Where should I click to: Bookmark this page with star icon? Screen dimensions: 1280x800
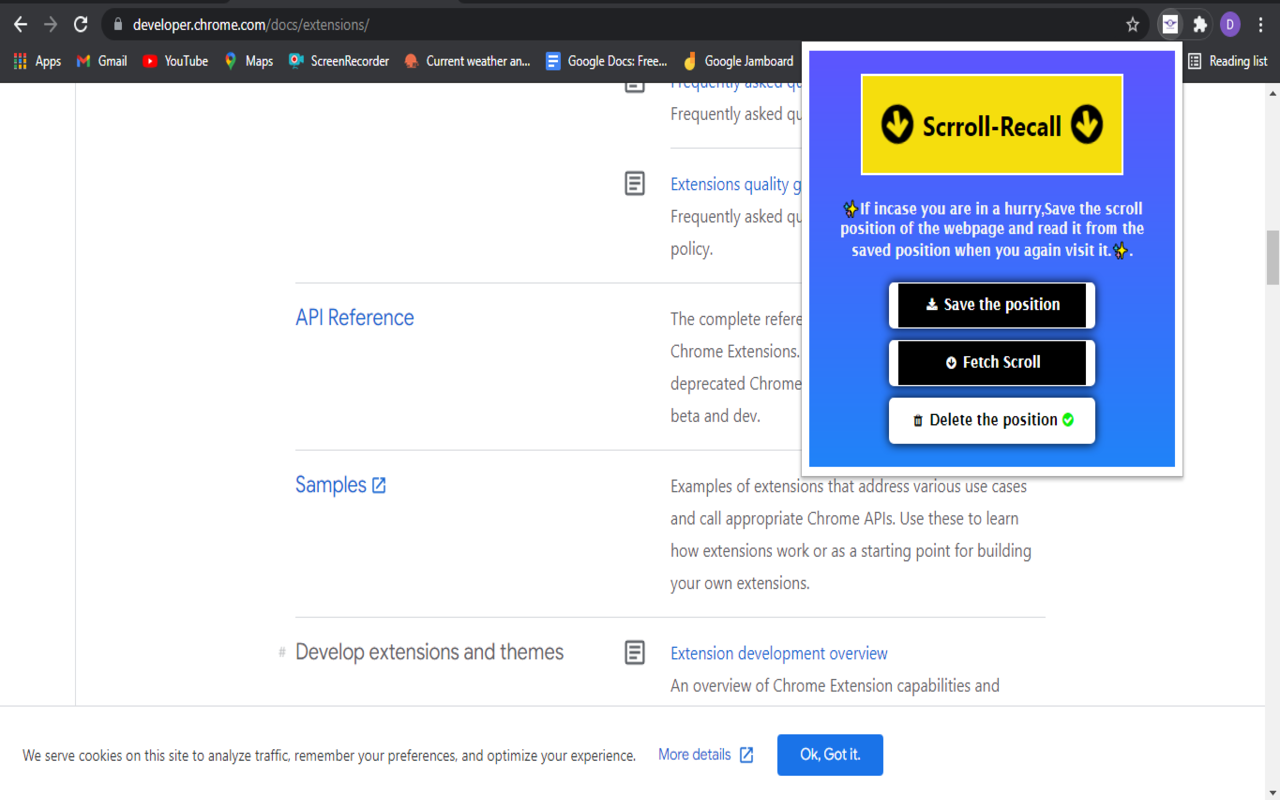tap(1132, 25)
